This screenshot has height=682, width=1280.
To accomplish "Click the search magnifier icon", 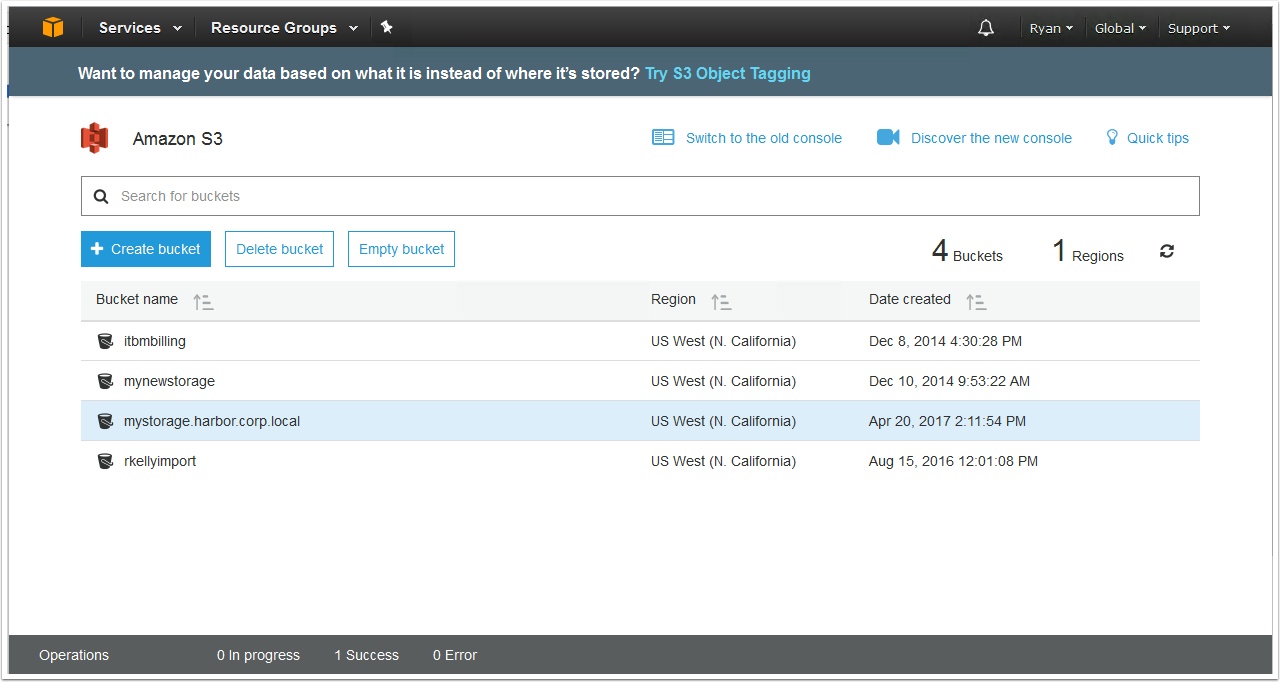I will 101,196.
